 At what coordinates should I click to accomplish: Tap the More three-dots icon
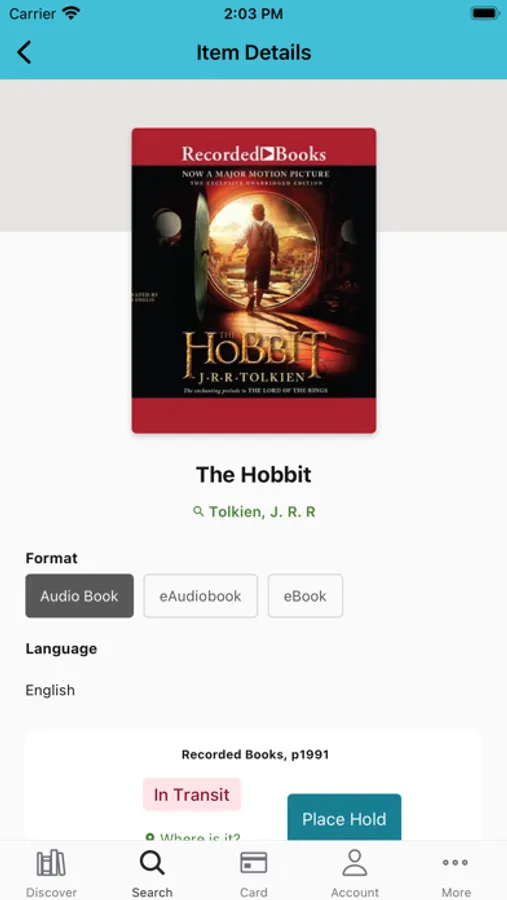coord(455,862)
